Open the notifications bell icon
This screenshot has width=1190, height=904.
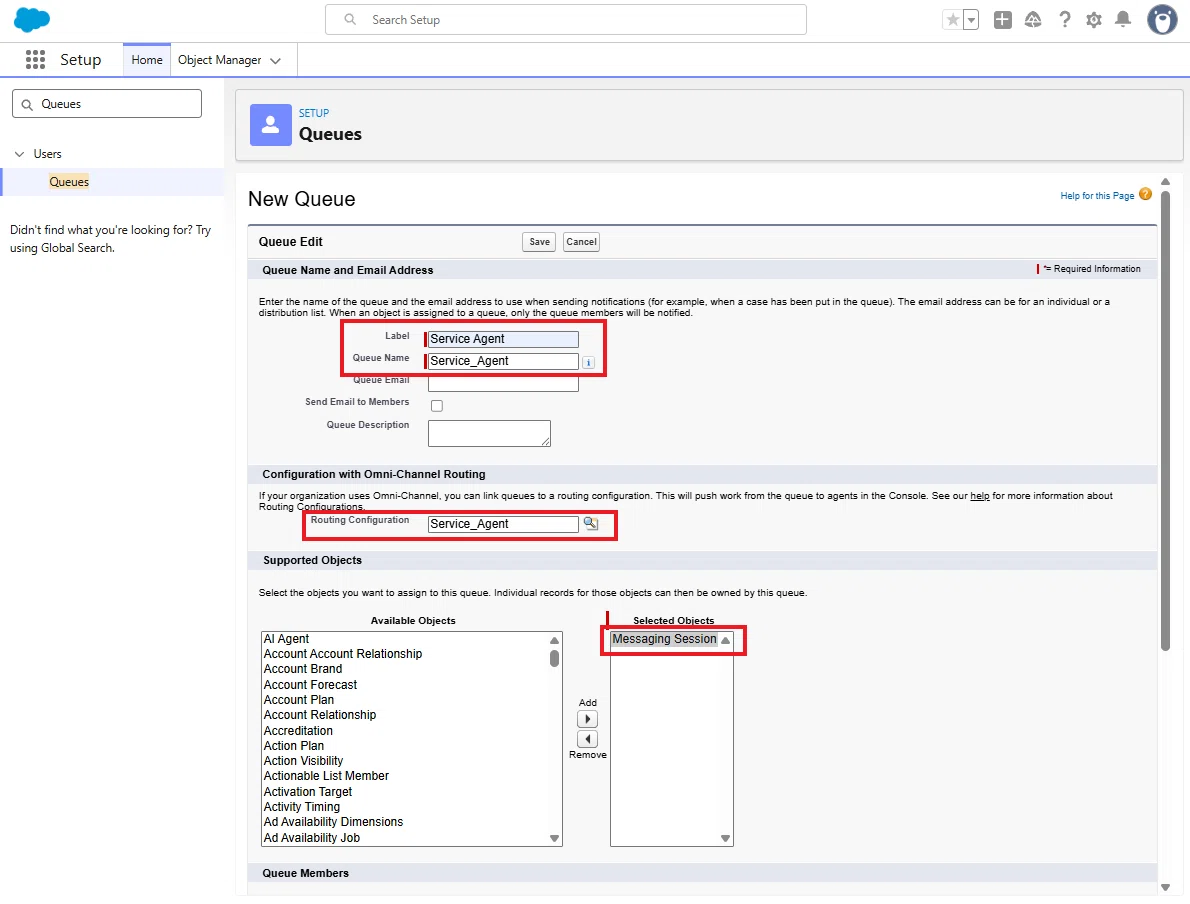coord(1123,20)
